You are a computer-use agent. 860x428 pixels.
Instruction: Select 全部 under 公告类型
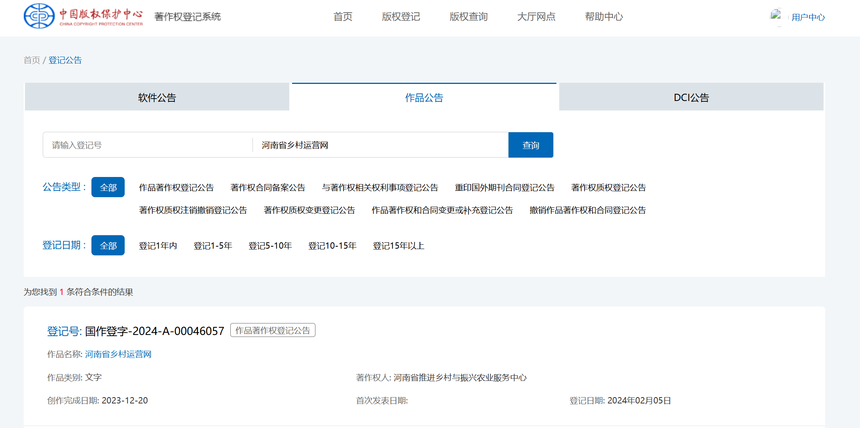108,187
